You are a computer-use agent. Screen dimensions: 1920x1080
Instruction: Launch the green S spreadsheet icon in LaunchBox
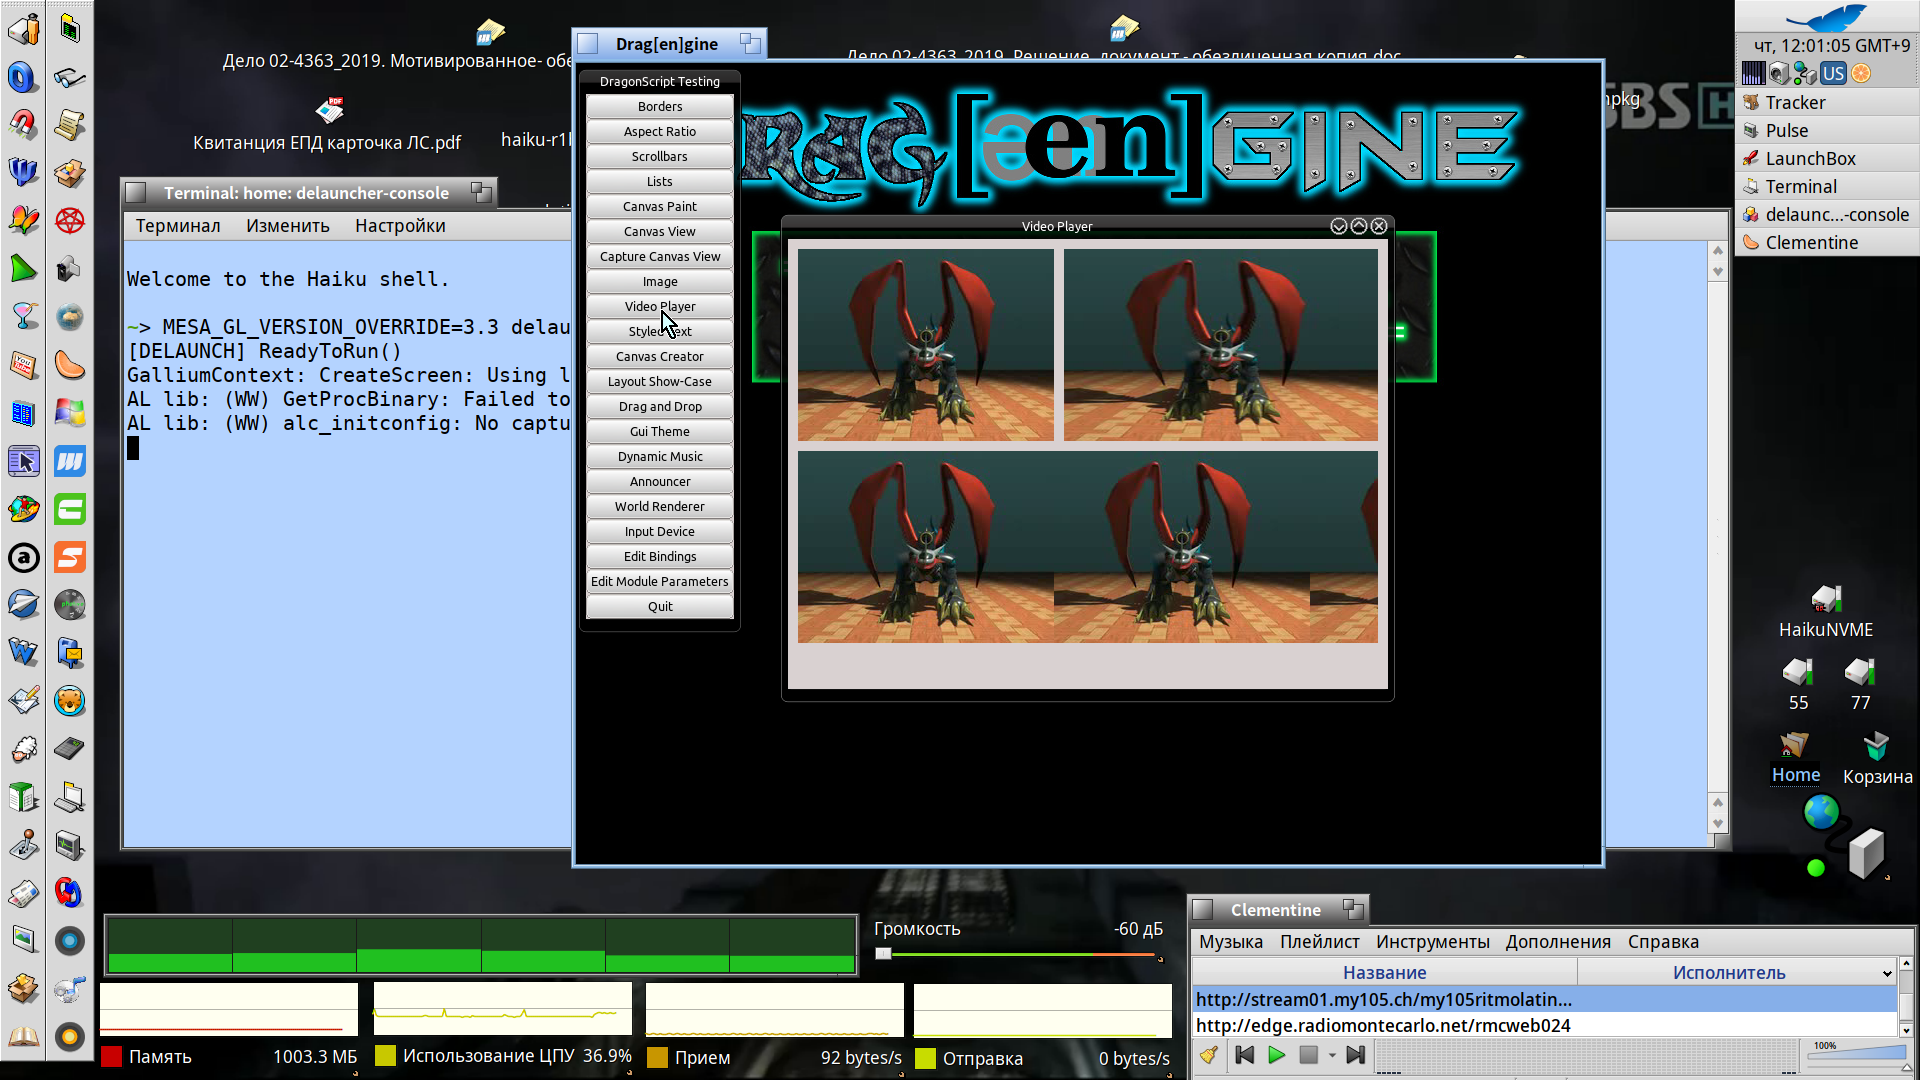tap(69, 509)
